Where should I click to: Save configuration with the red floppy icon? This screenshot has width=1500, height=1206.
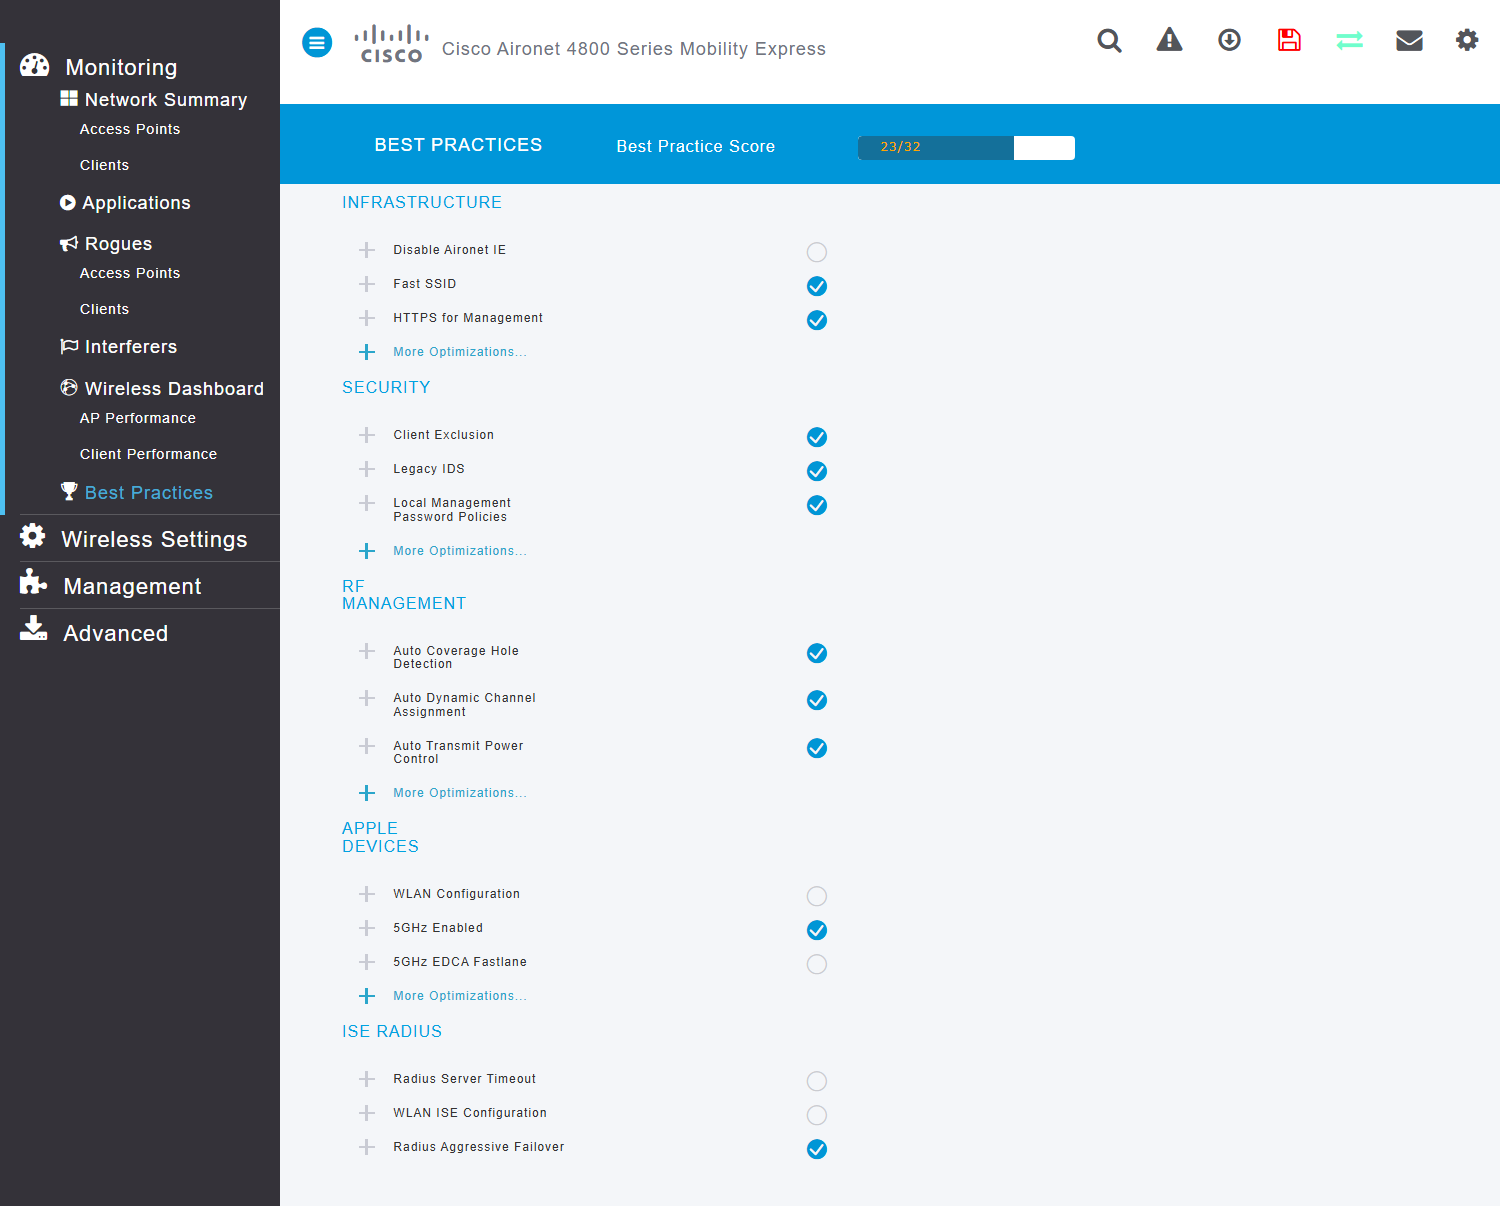1289,40
